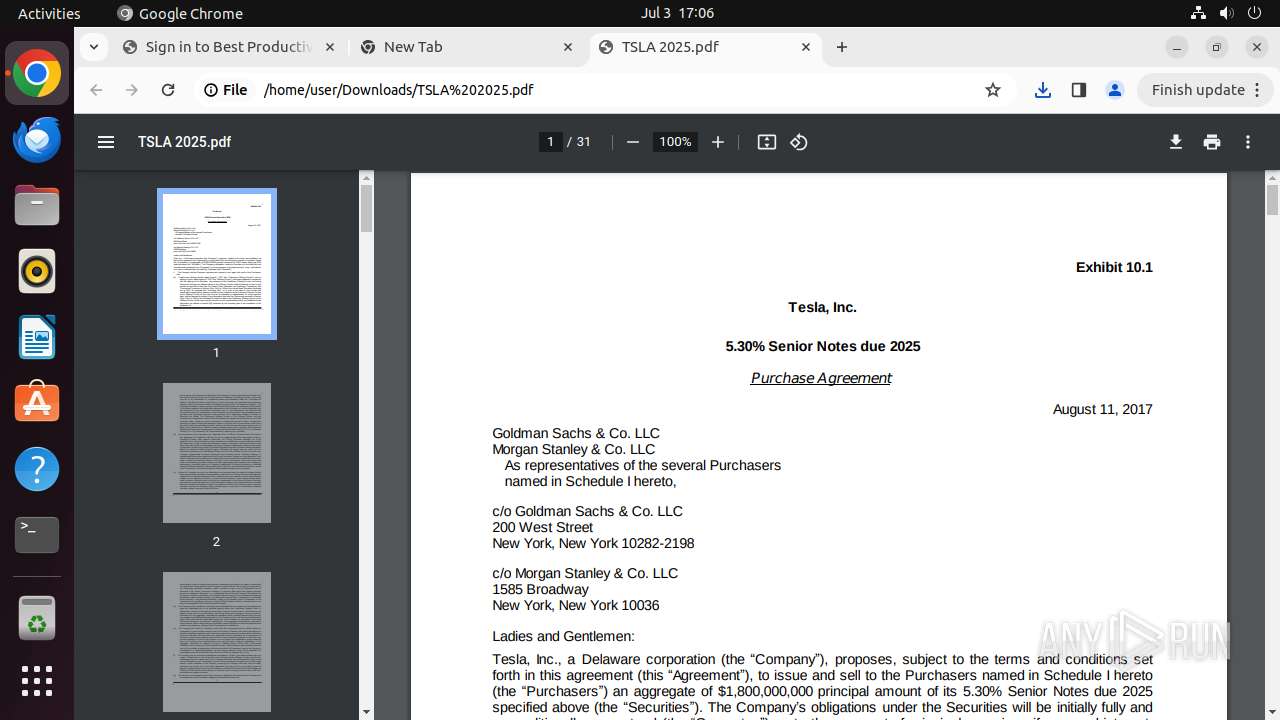
Task: Download the PDF from viewer toolbar
Action: 1176,142
